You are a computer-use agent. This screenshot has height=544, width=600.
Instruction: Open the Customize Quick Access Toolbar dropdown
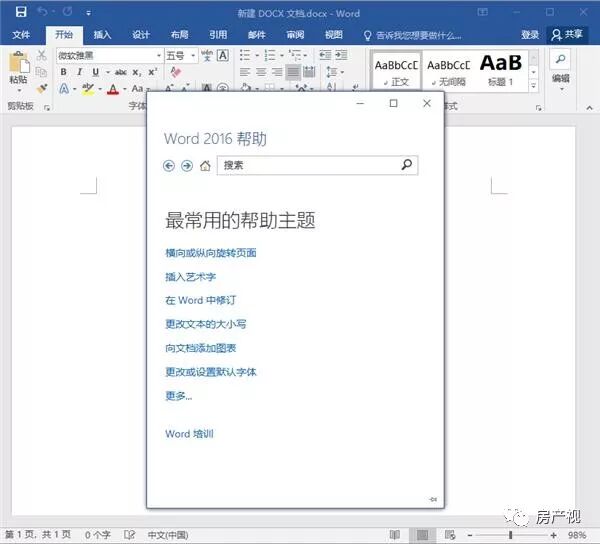click(88, 13)
